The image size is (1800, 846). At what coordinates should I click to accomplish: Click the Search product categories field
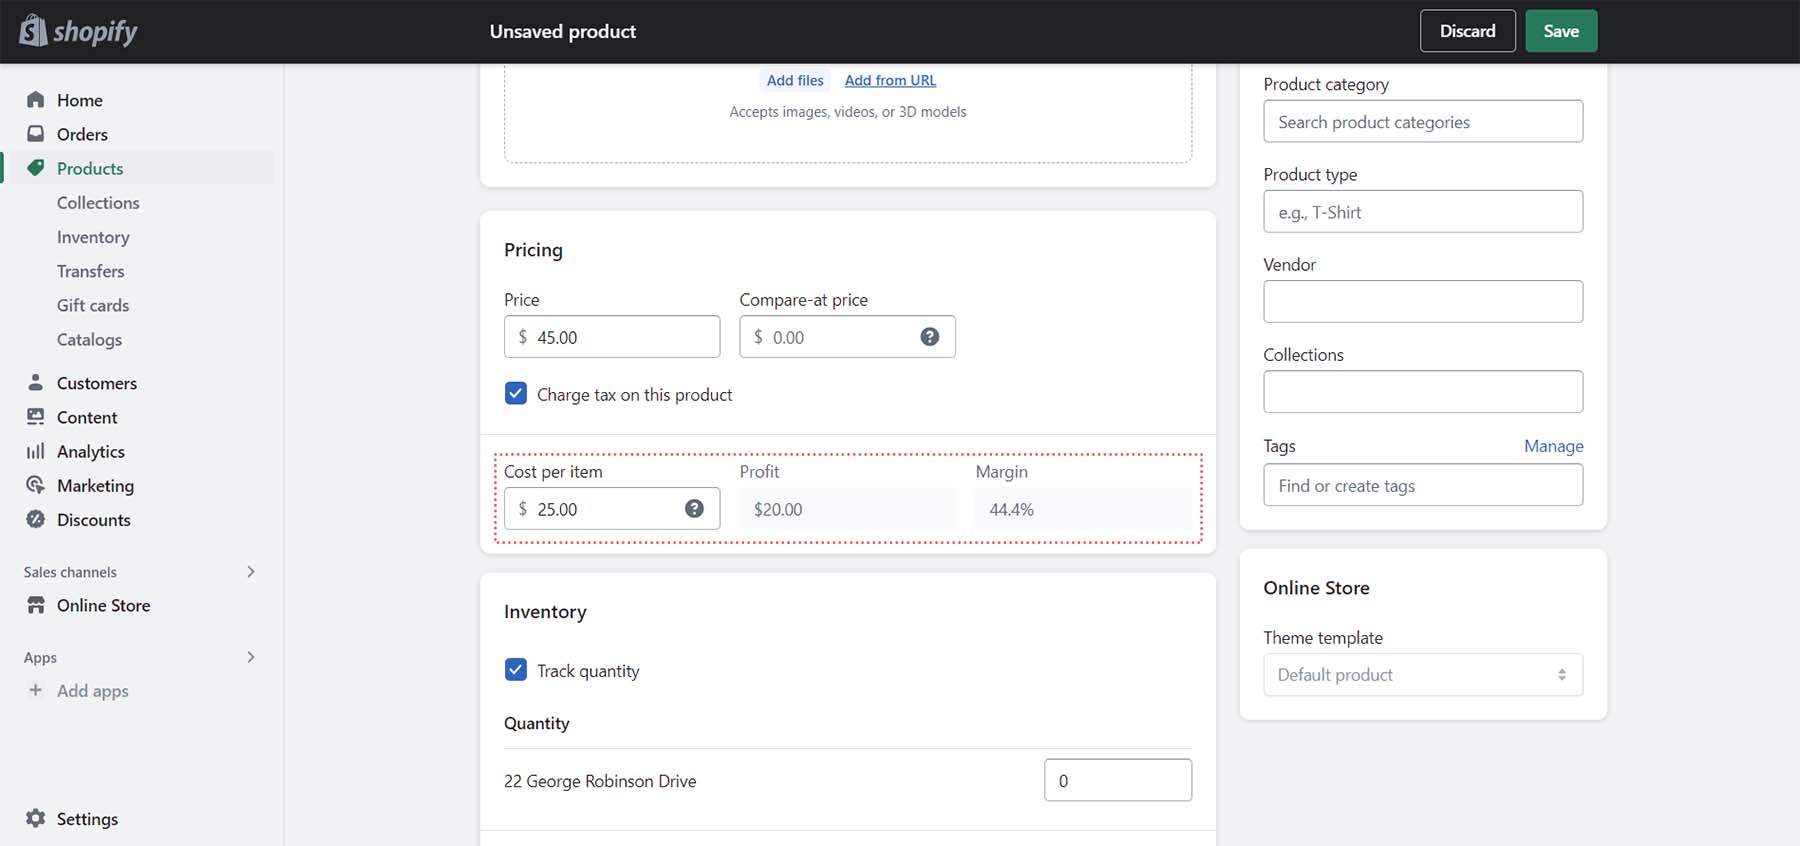tap(1422, 122)
